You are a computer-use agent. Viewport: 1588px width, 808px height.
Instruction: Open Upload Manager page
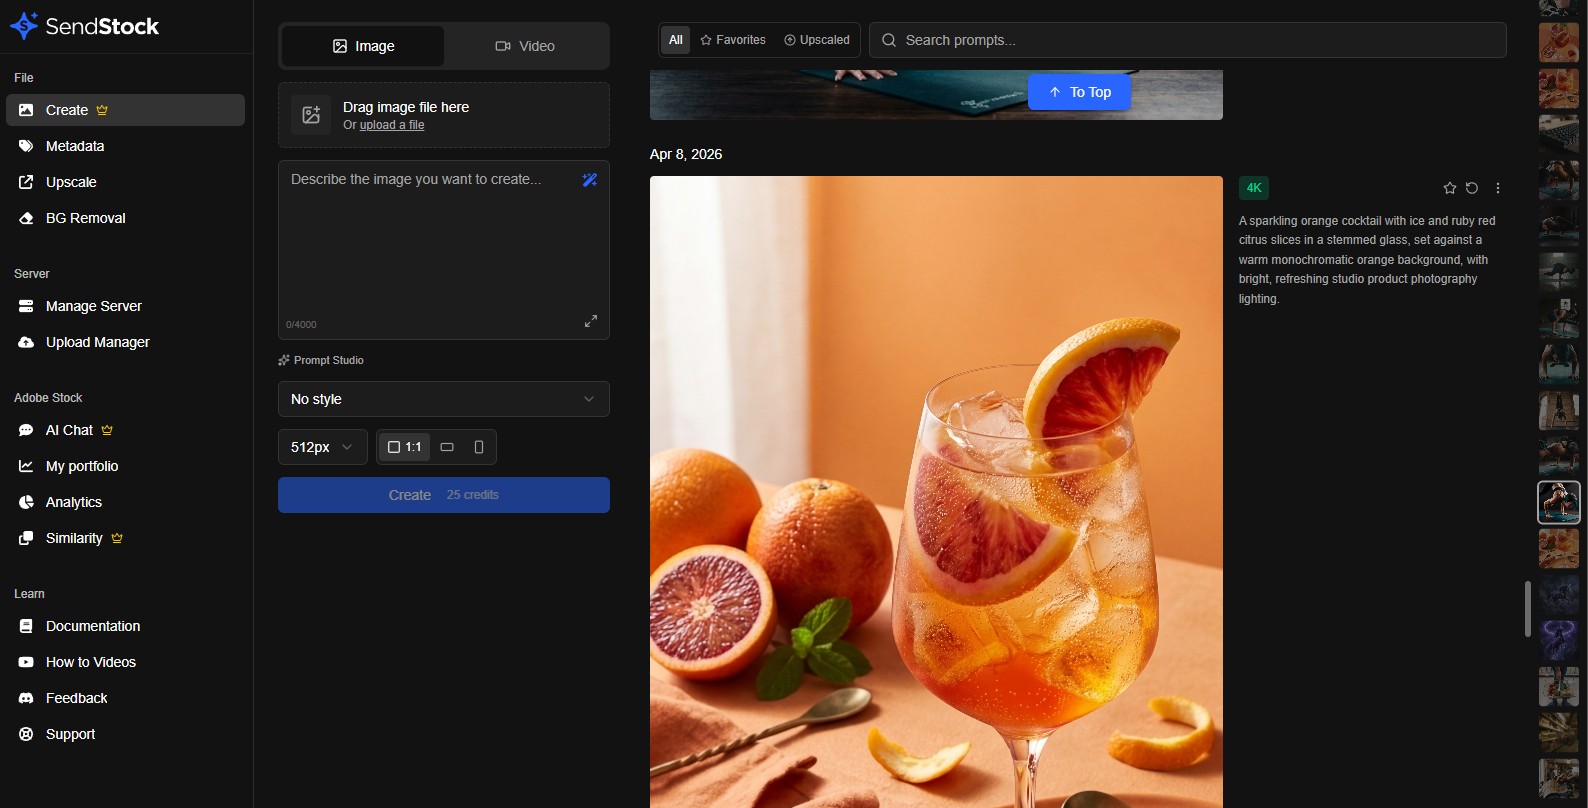tap(125, 342)
